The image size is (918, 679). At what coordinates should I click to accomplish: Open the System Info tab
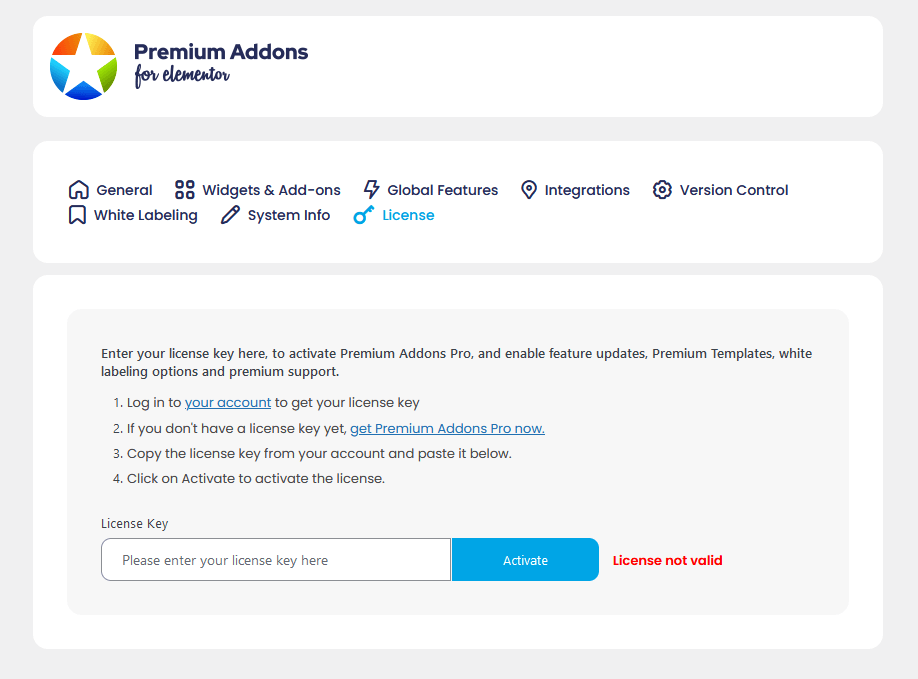[288, 214]
